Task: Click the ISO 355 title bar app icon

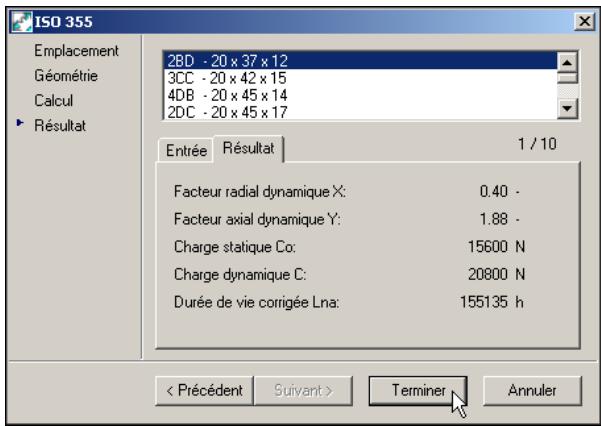Action: click(21, 21)
